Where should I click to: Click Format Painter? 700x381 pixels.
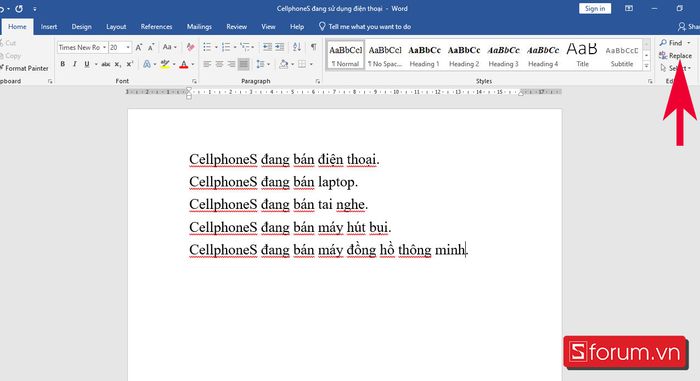pyautogui.click(x=24, y=68)
